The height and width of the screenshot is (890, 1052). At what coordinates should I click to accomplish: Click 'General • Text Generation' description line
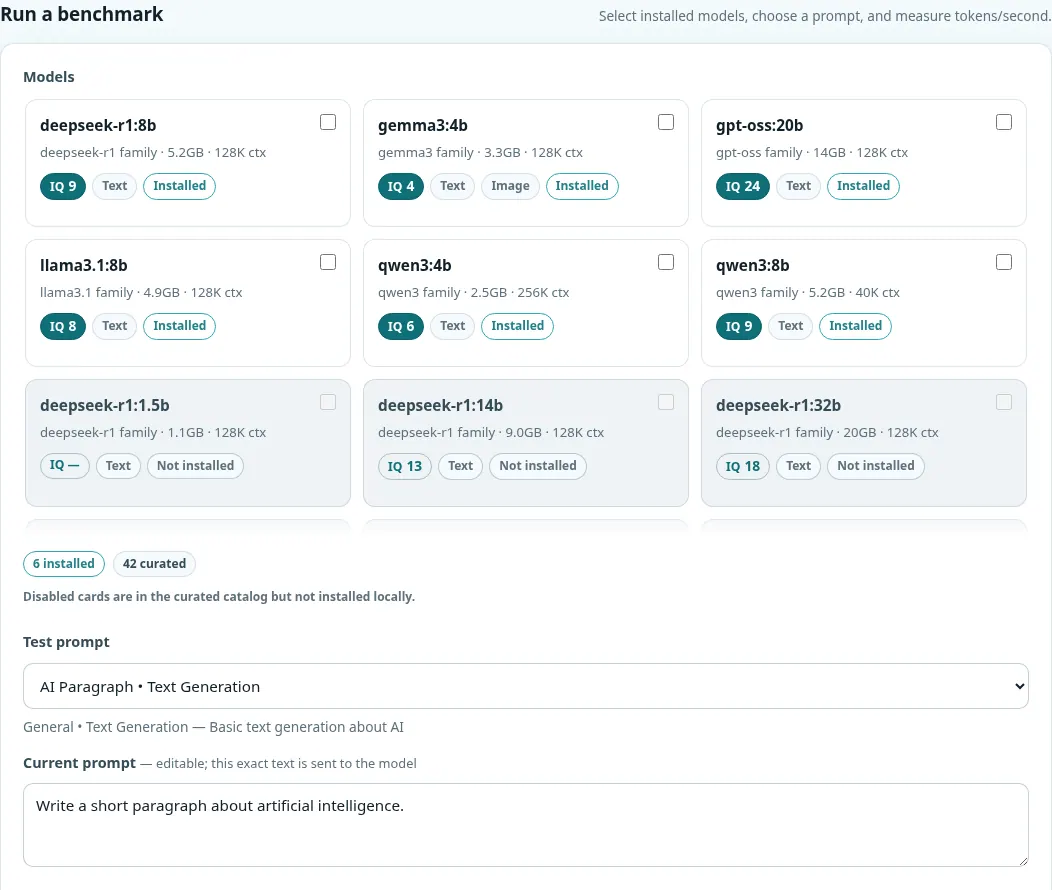pyautogui.click(x=213, y=728)
